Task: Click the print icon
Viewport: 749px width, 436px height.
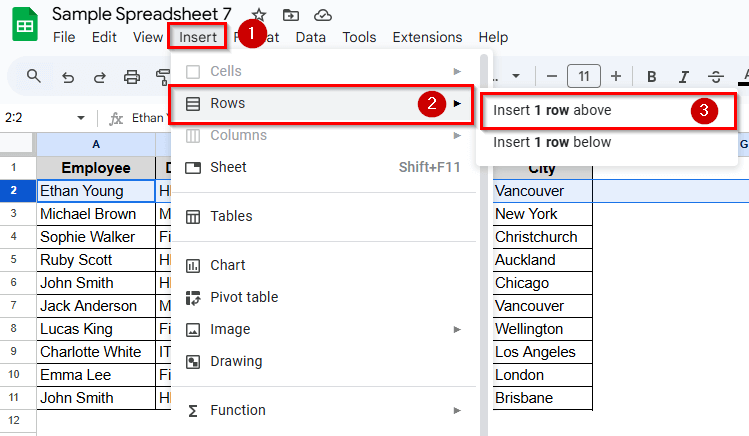Action: point(131,76)
